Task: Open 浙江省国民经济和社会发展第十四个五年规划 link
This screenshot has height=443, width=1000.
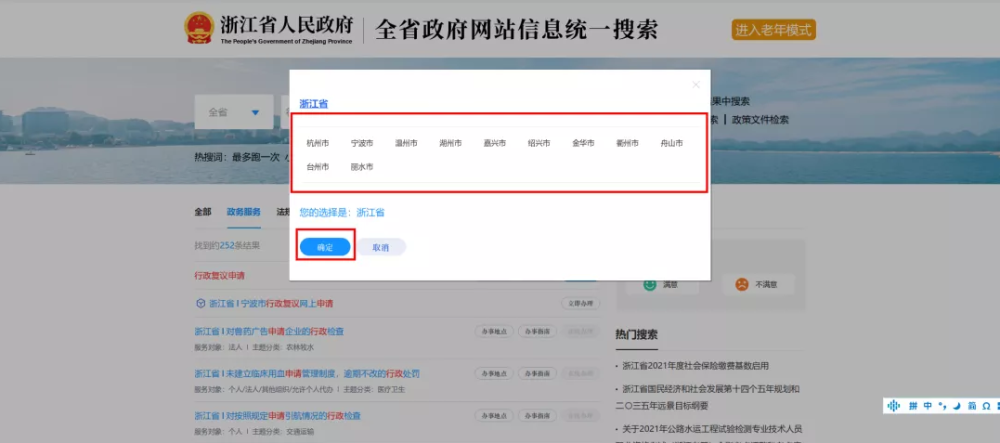Action: click(707, 397)
